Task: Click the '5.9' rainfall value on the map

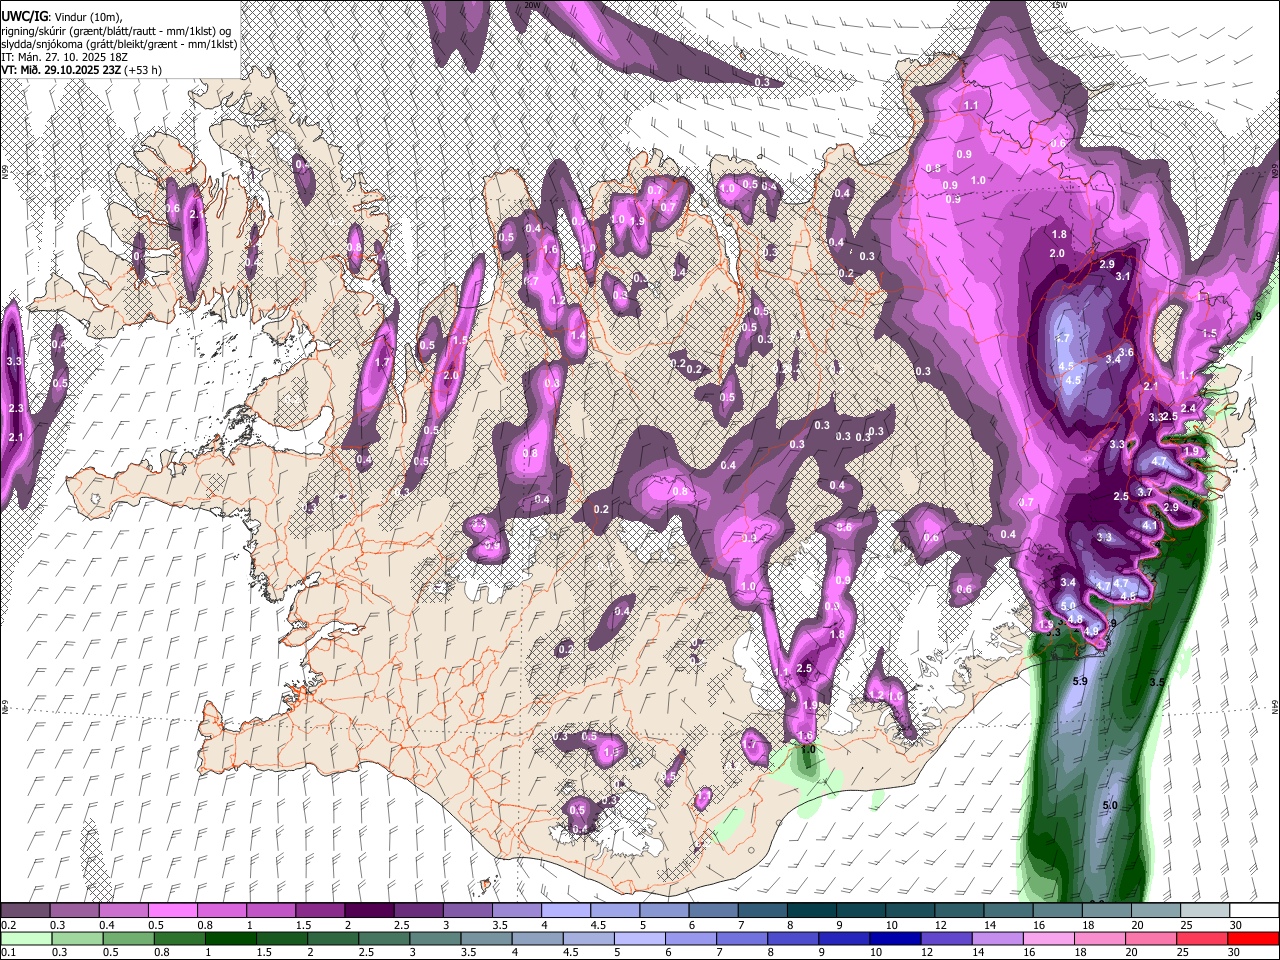Action: [1080, 681]
